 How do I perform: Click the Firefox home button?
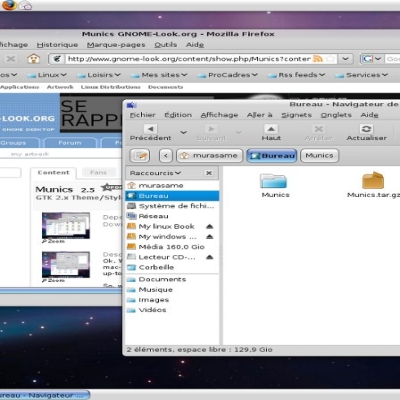pos(34,59)
